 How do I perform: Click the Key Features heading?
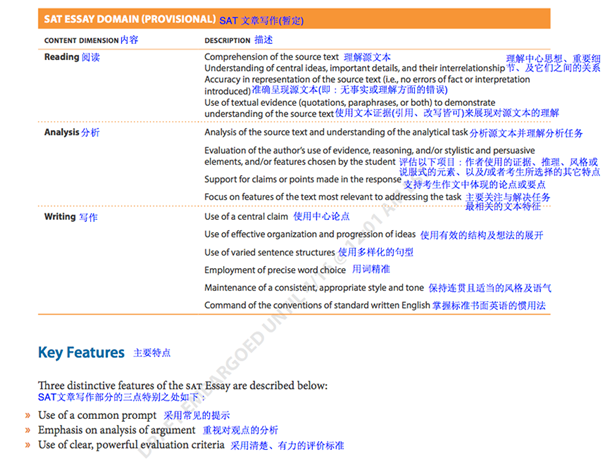point(81,352)
